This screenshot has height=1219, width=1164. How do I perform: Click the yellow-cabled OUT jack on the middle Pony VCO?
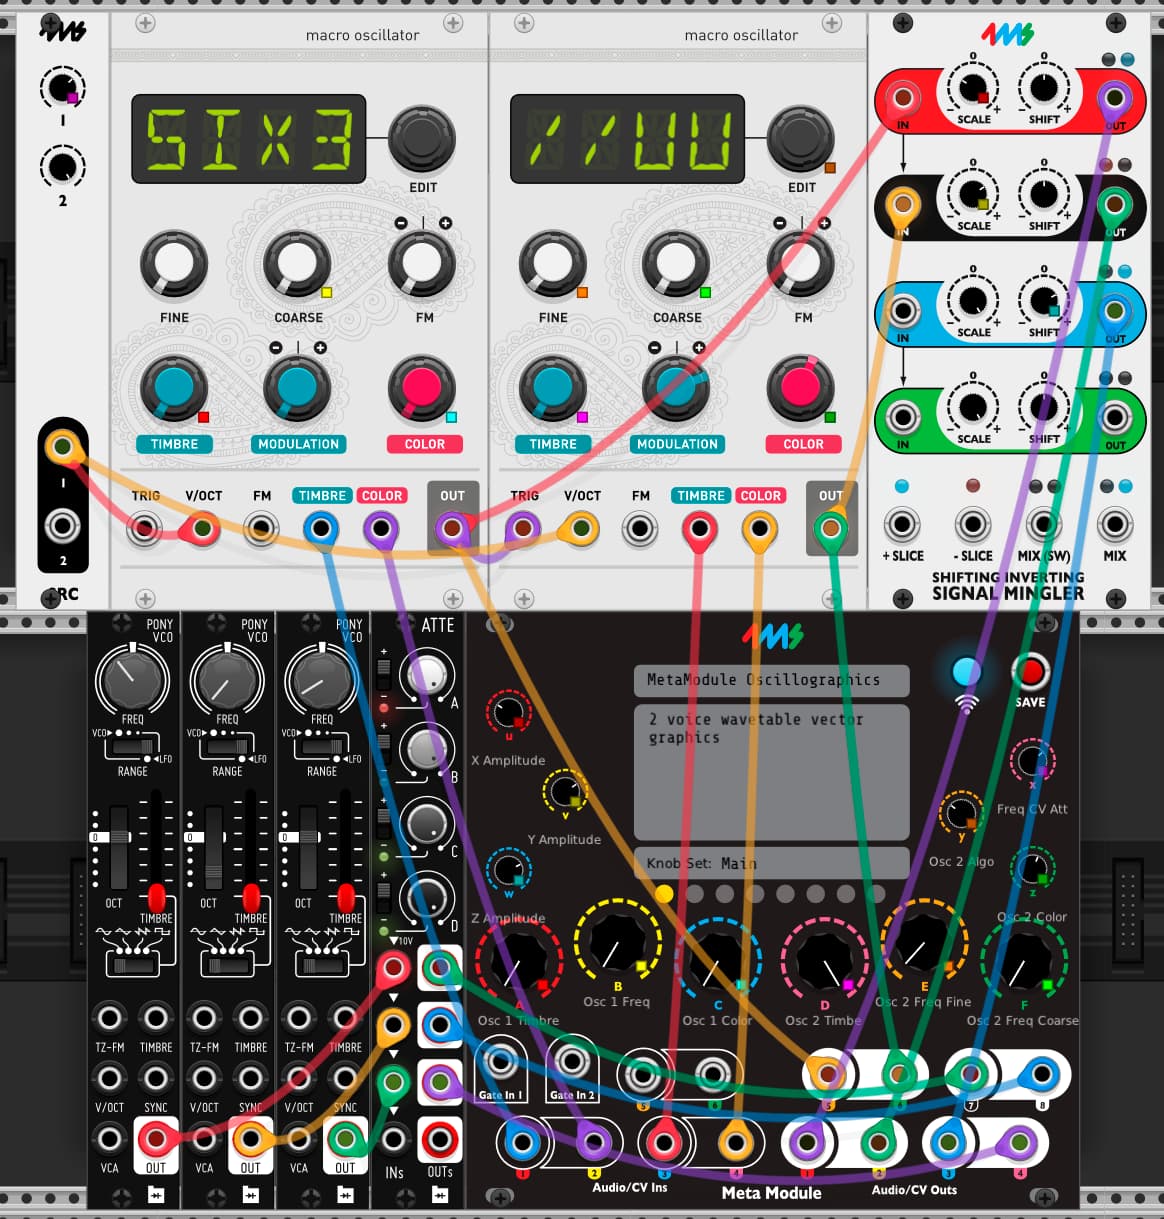(x=250, y=1139)
